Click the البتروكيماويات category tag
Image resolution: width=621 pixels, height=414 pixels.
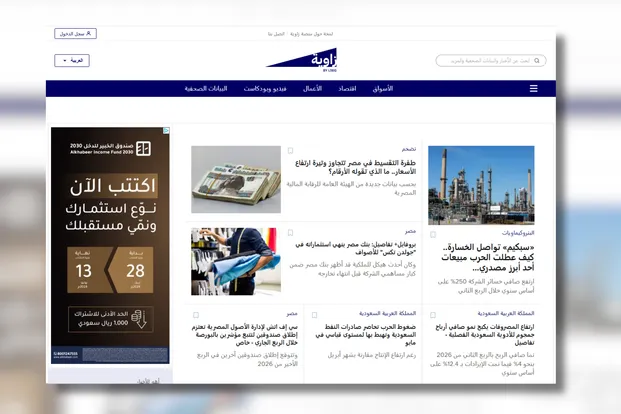point(518,233)
